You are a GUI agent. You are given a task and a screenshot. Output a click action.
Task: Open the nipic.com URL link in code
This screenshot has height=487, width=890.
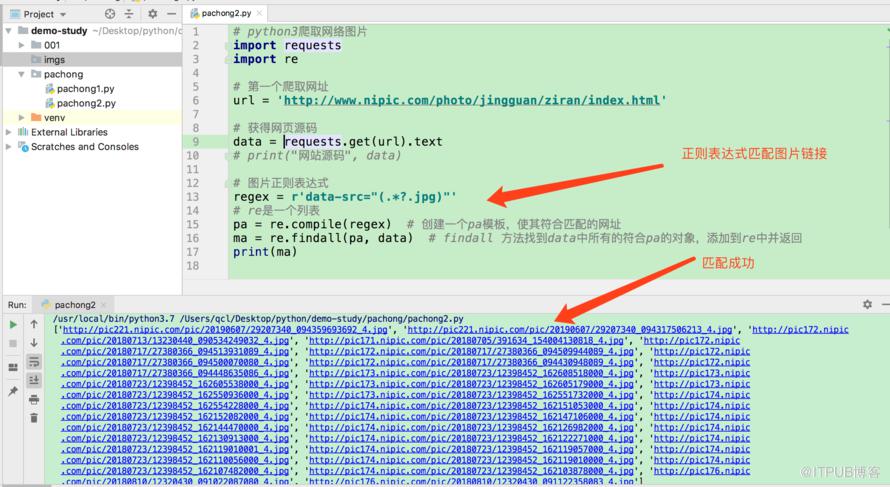471,100
